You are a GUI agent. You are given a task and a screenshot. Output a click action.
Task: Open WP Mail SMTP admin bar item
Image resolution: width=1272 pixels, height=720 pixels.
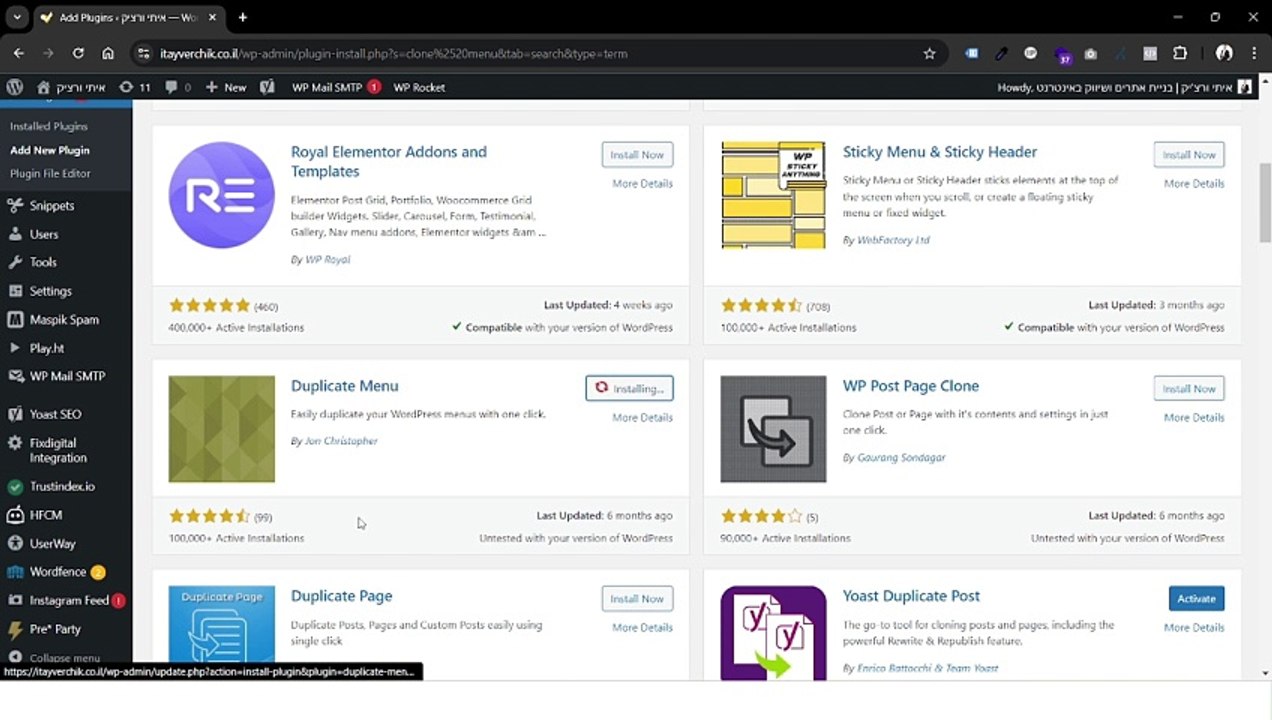click(x=336, y=87)
